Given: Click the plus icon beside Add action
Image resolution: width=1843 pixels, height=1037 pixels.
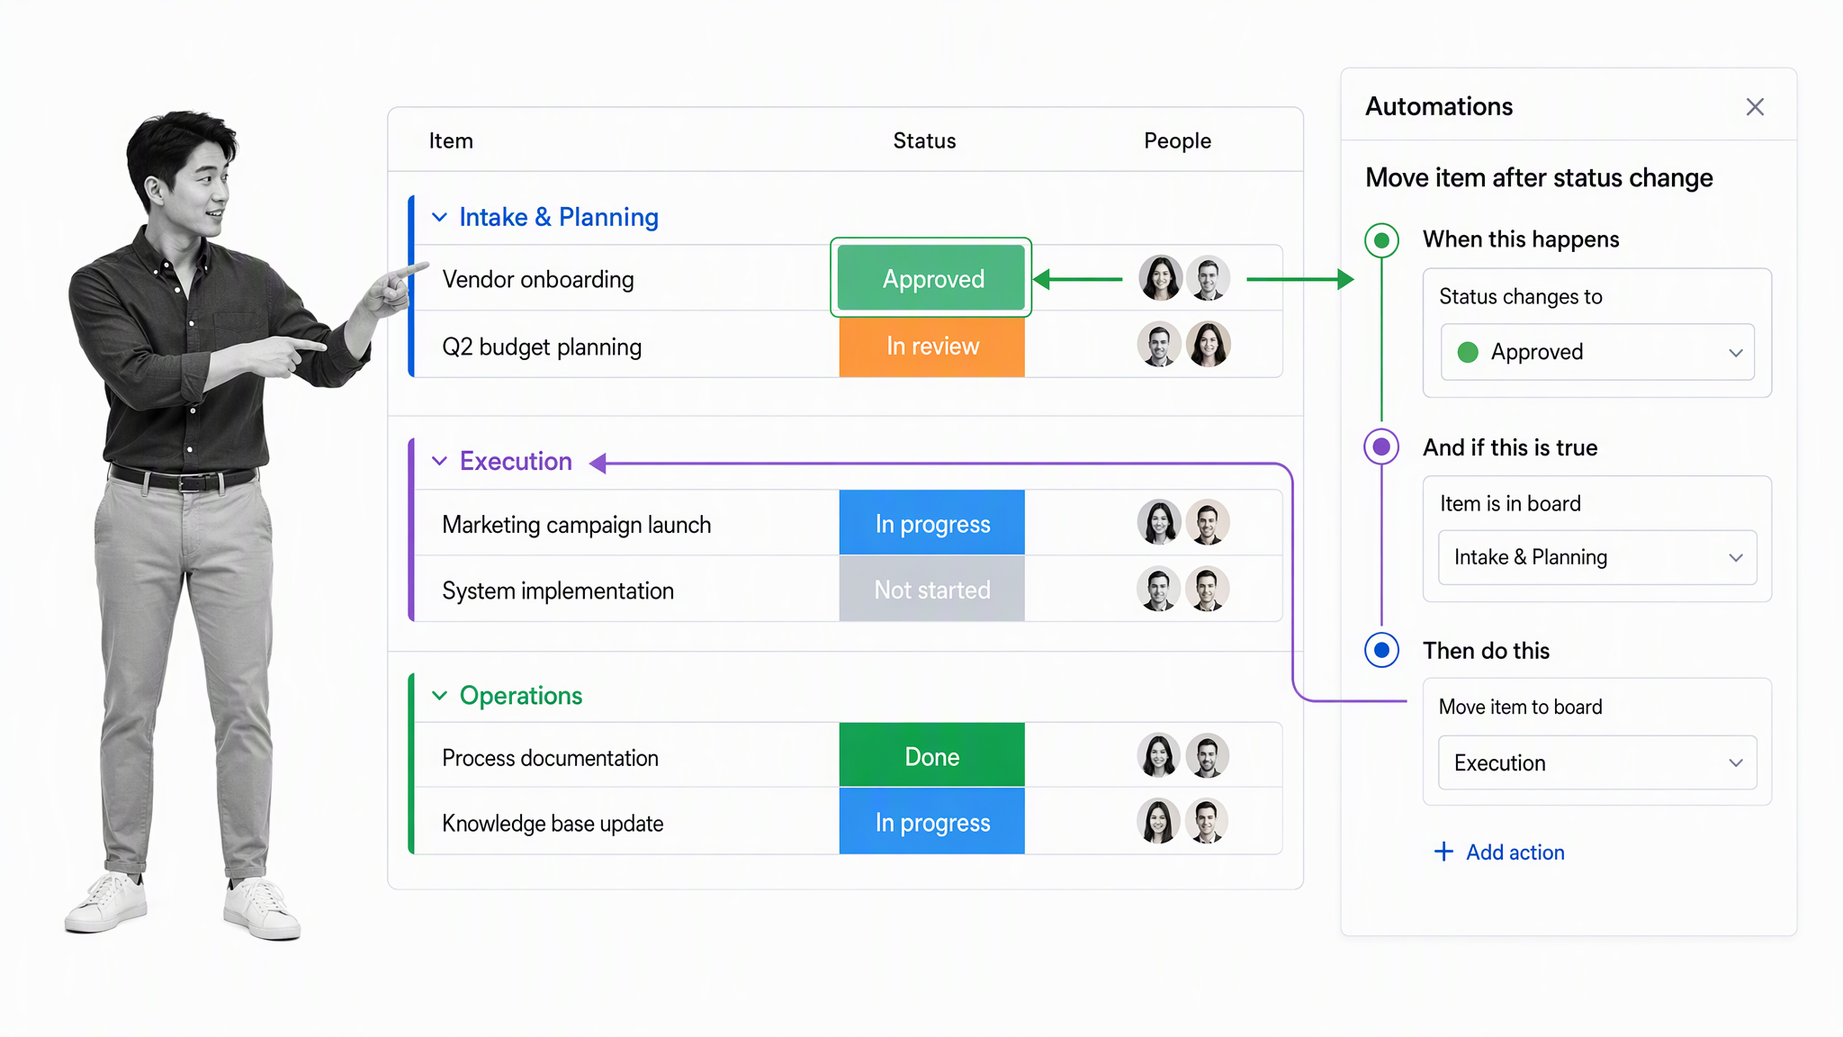Looking at the screenshot, I should click(1443, 851).
